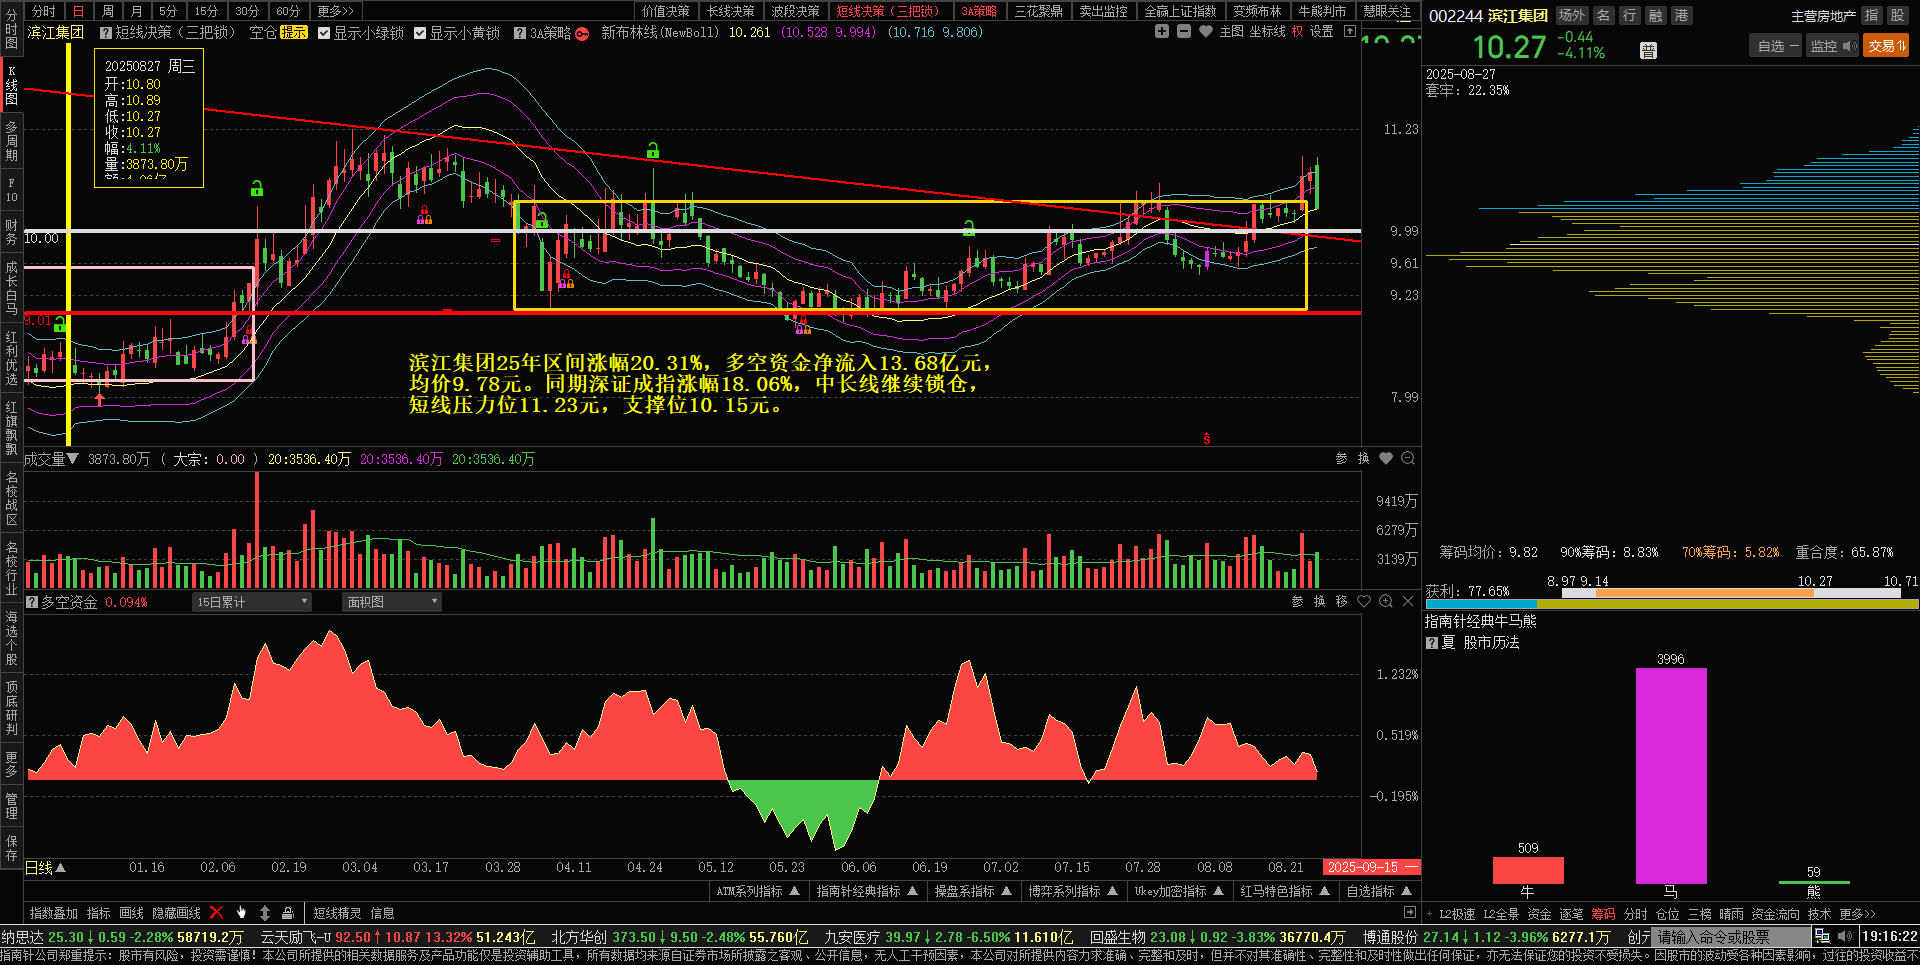The image size is (1920, 965).
Task: Close the 多空资金 indicator panel
Action: [x=1408, y=601]
